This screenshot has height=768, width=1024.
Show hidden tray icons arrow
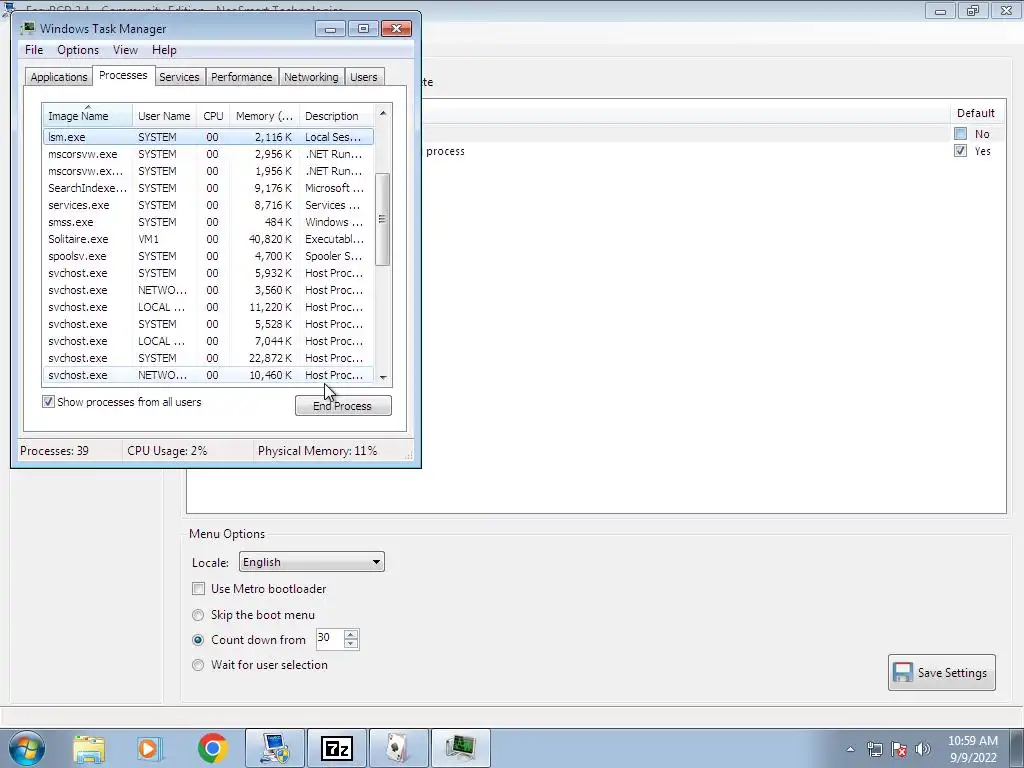point(850,749)
